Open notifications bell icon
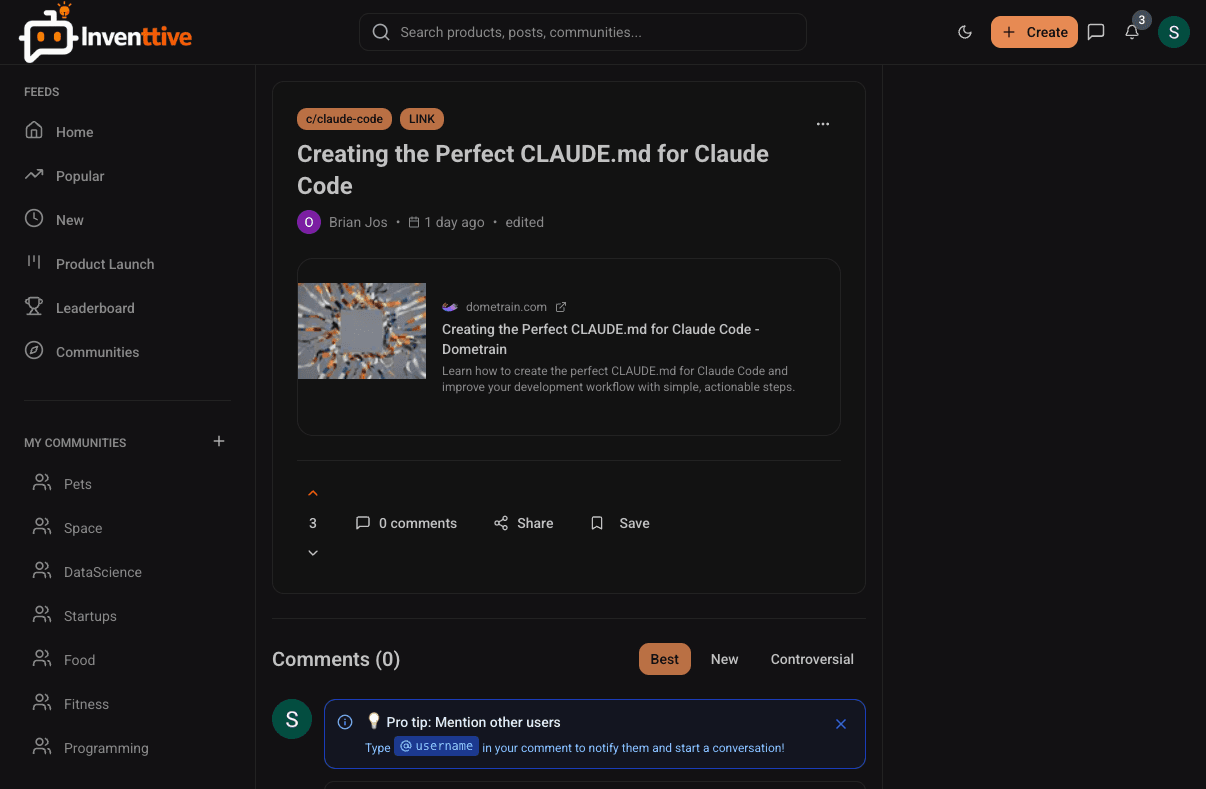 (1132, 32)
